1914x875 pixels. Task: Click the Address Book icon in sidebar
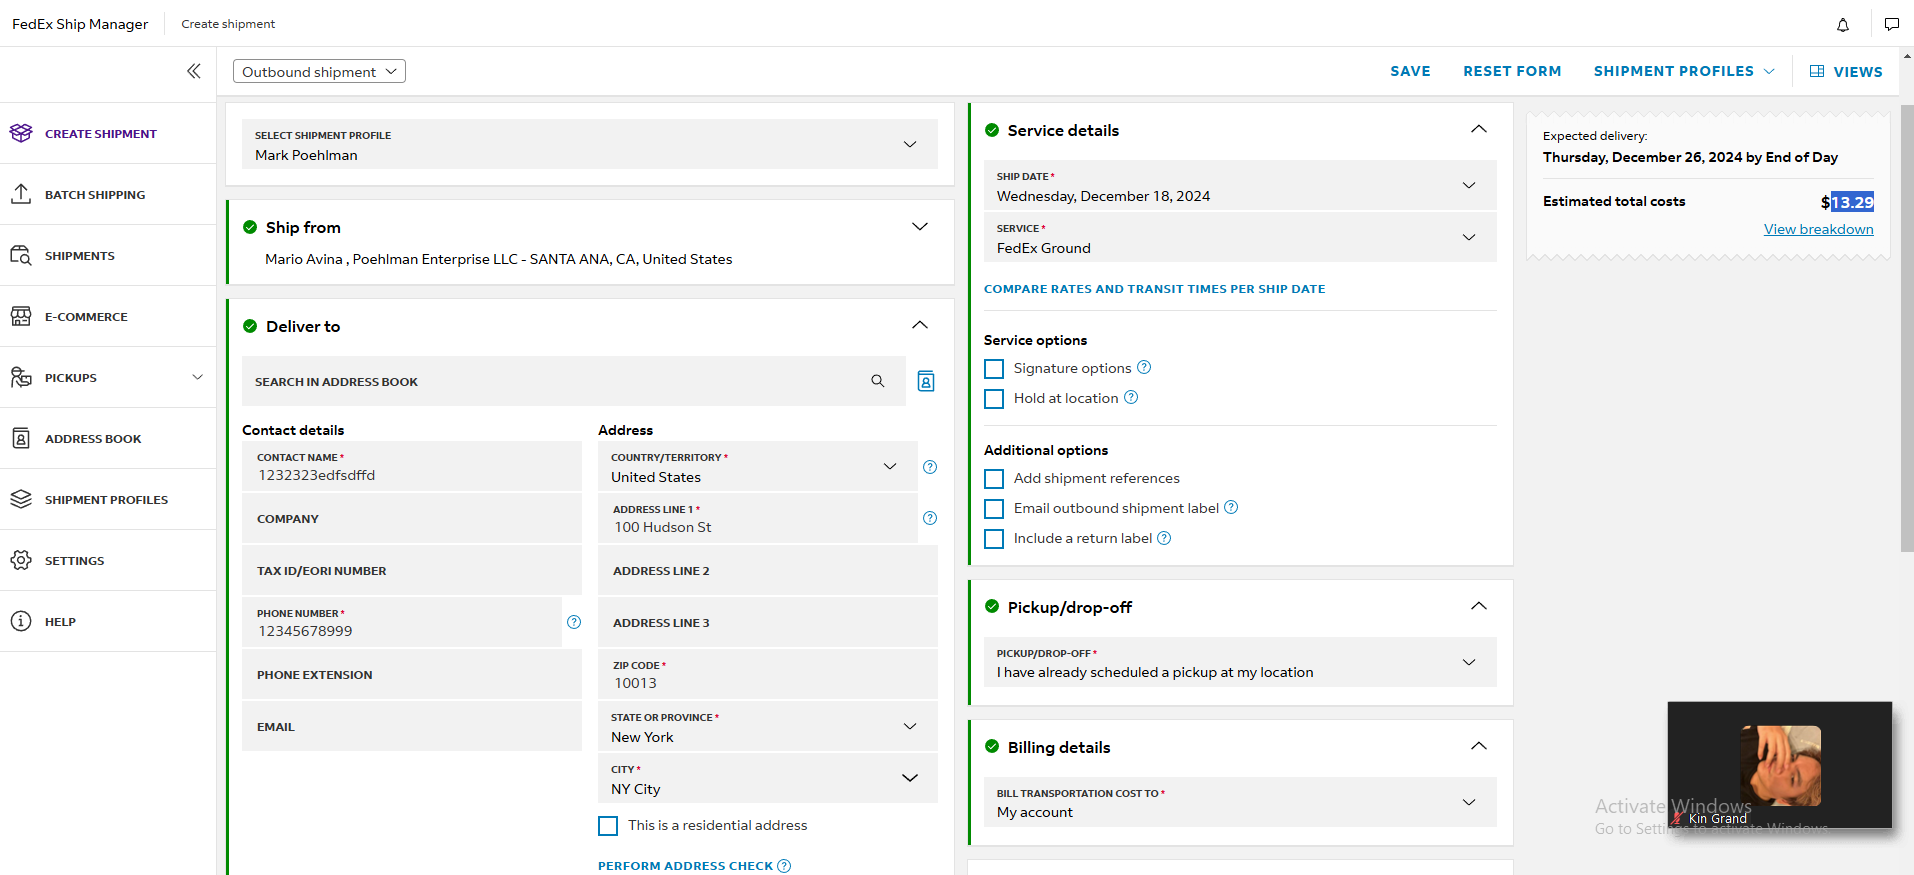click(x=21, y=438)
